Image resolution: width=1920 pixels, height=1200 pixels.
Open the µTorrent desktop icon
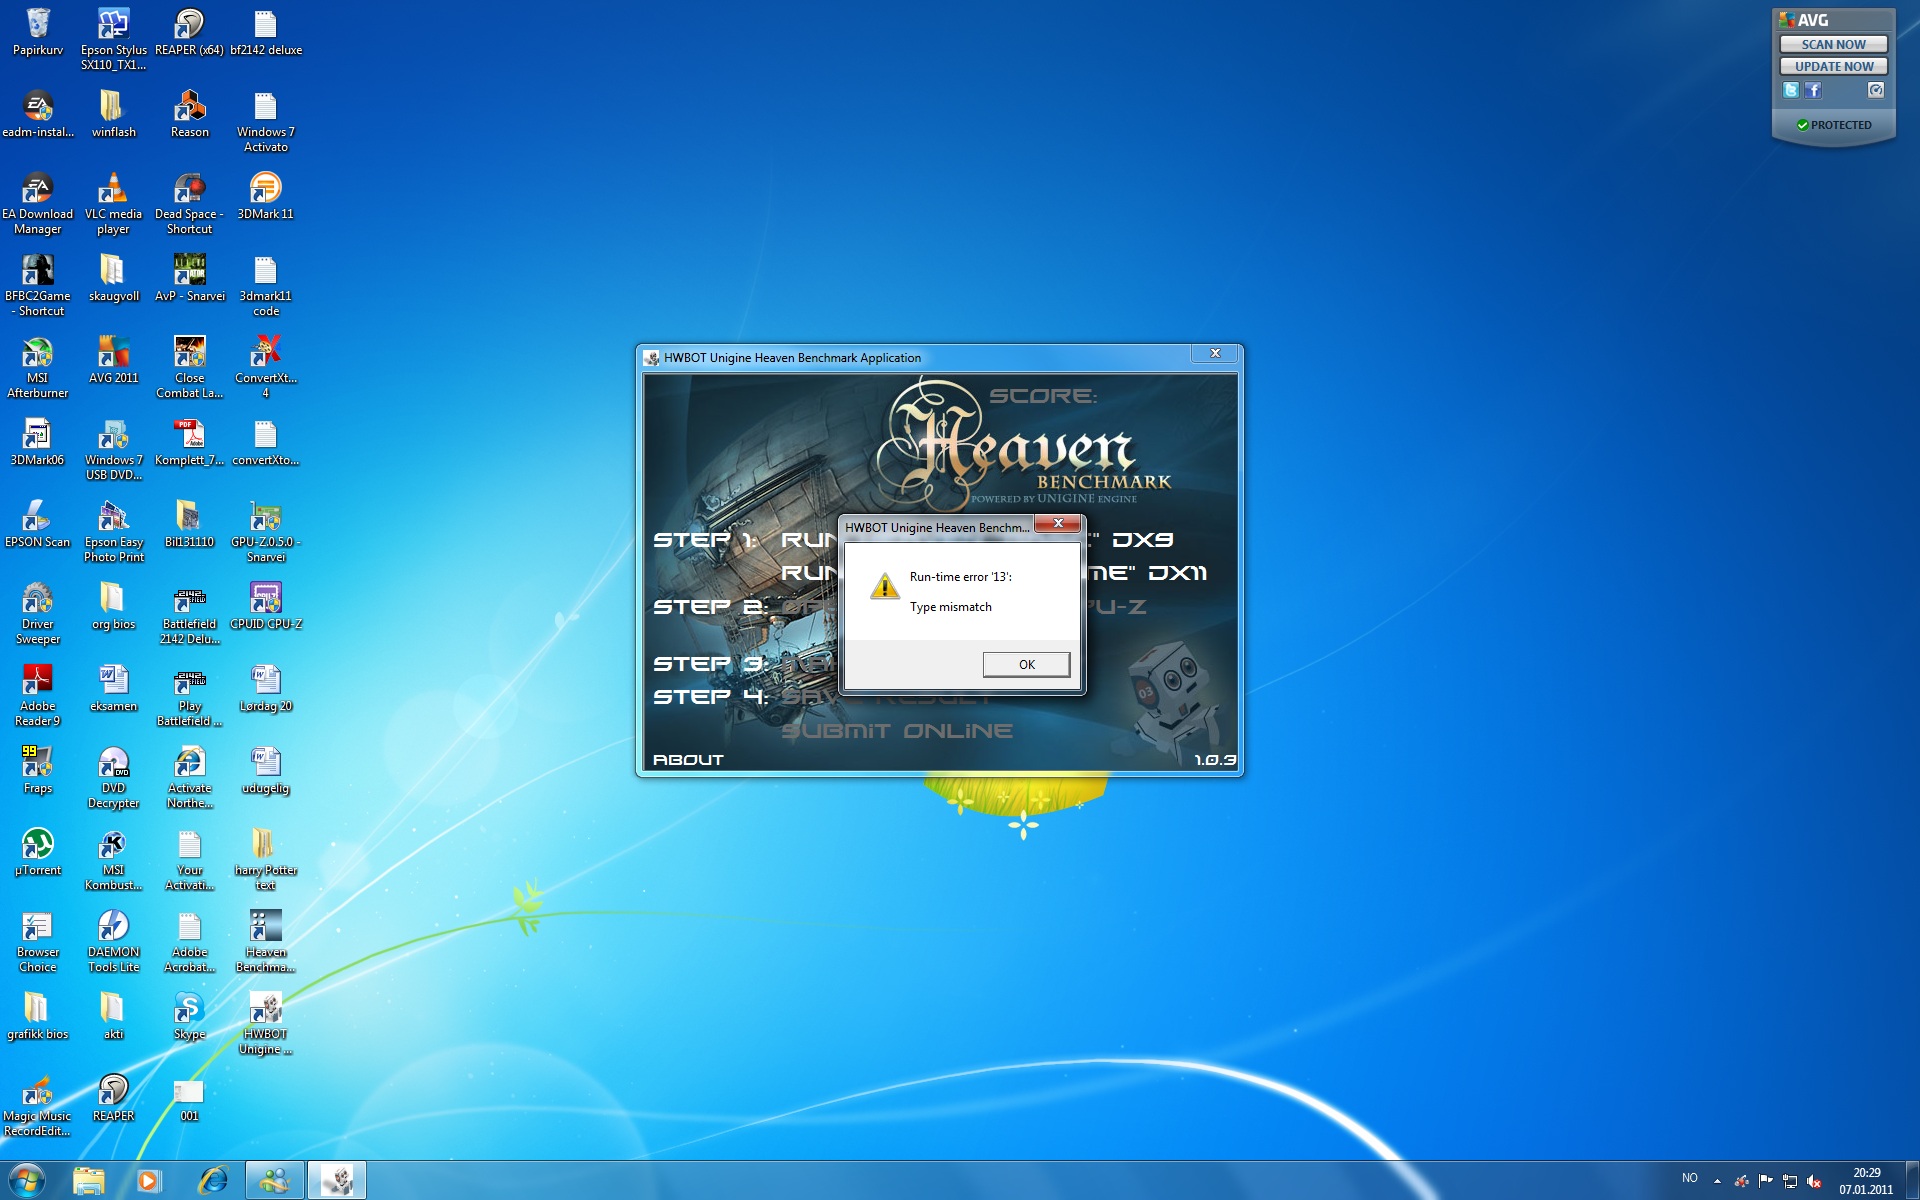click(x=38, y=852)
